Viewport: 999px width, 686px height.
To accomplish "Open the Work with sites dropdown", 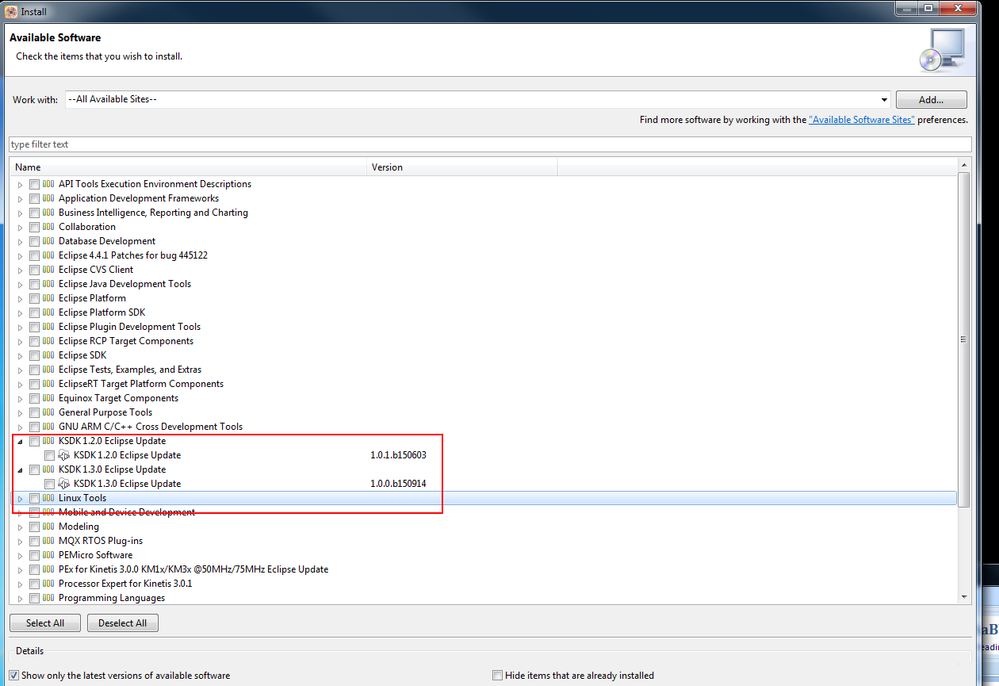I will click(x=884, y=99).
